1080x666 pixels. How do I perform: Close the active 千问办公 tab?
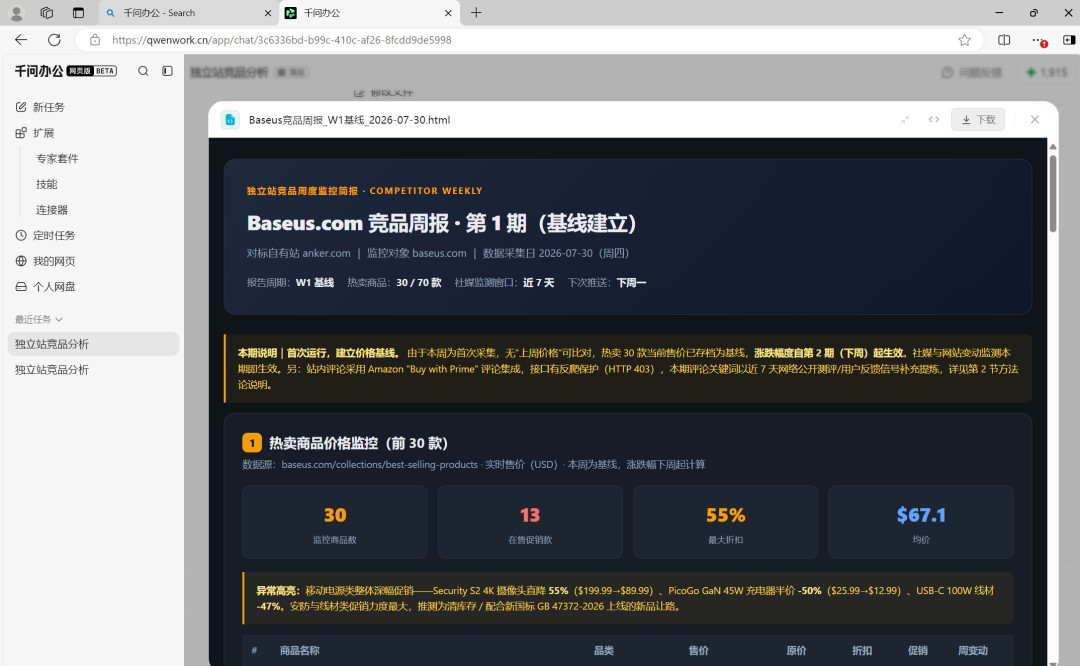tap(448, 12)
